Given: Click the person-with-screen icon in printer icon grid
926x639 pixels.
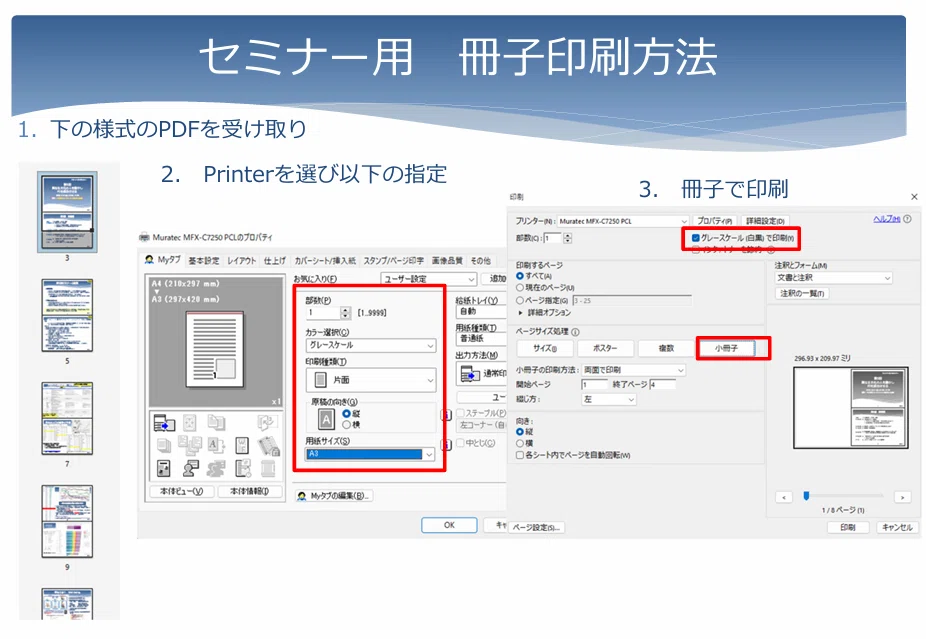Looking at the screenshot, I should tap(190, 468).
